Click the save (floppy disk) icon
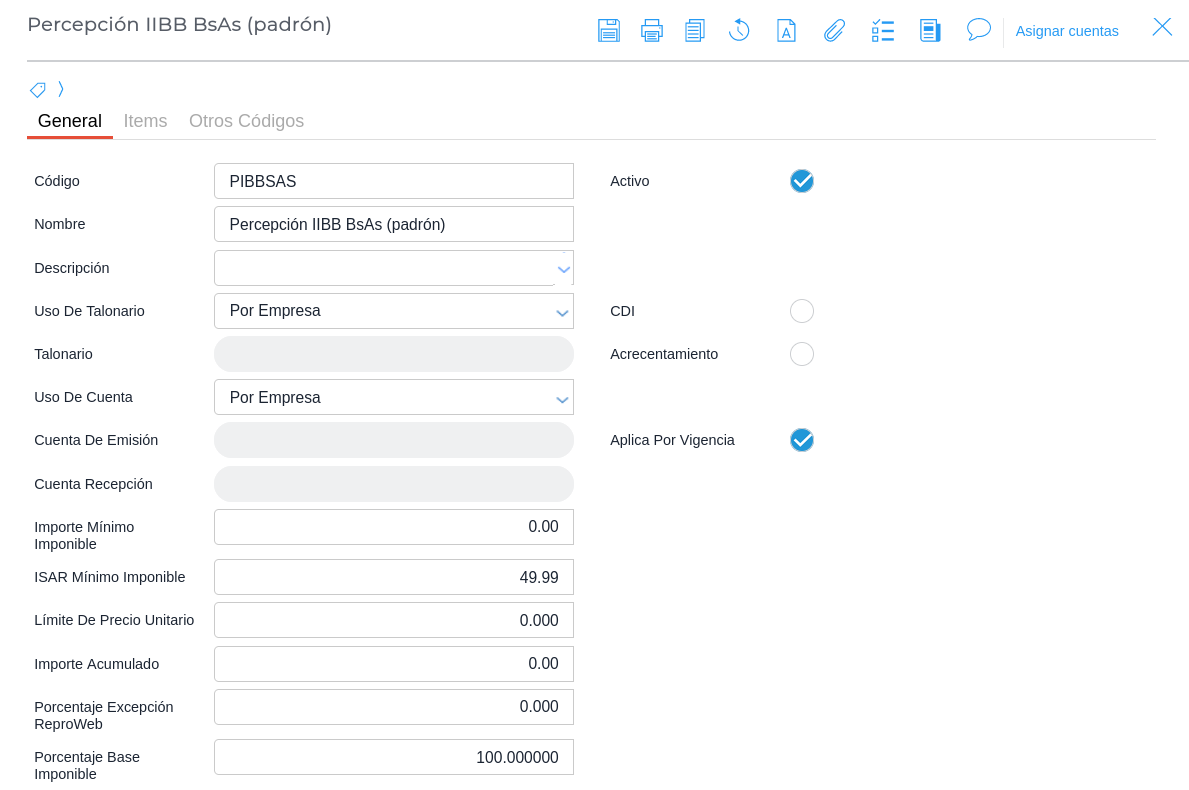The width and height of the screenshot is (1189, 790). (x=608, y=30)
